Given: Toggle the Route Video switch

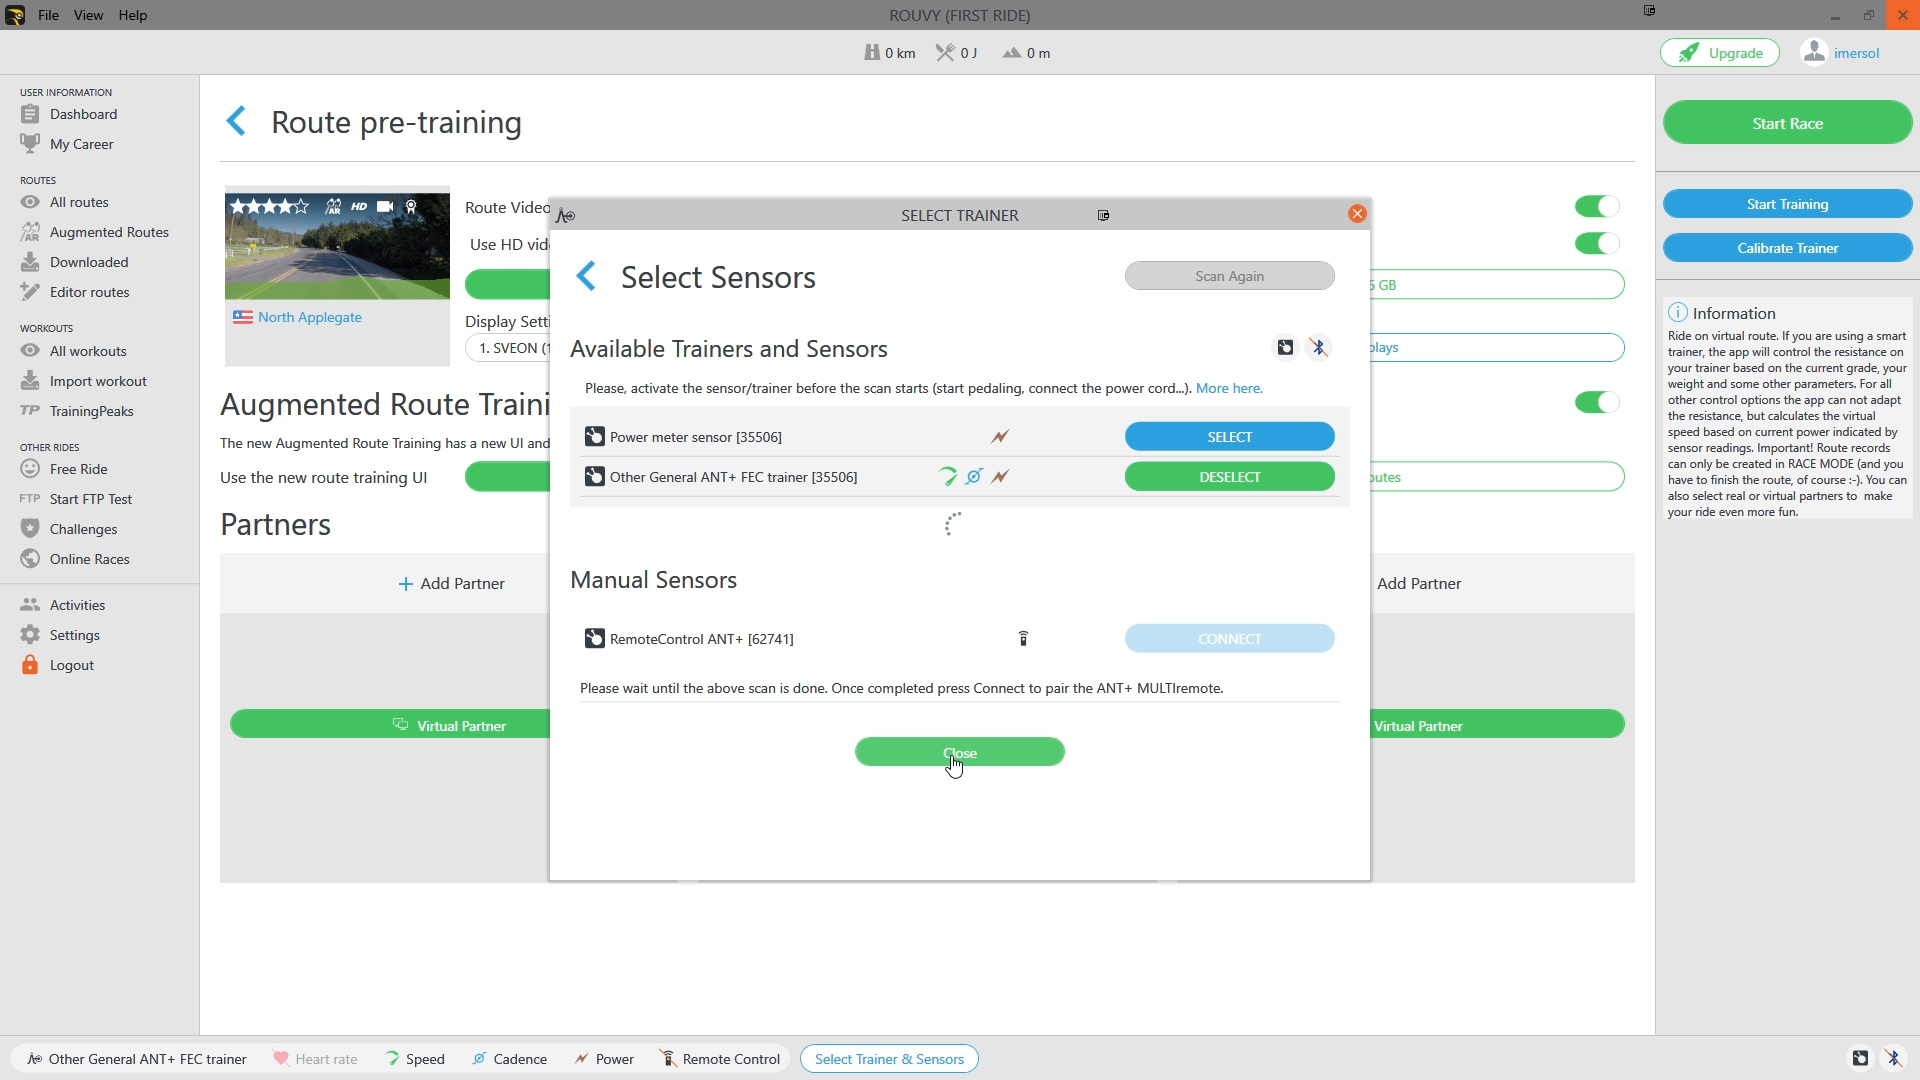Looking at the screenshot, I should click(1597, 206).
